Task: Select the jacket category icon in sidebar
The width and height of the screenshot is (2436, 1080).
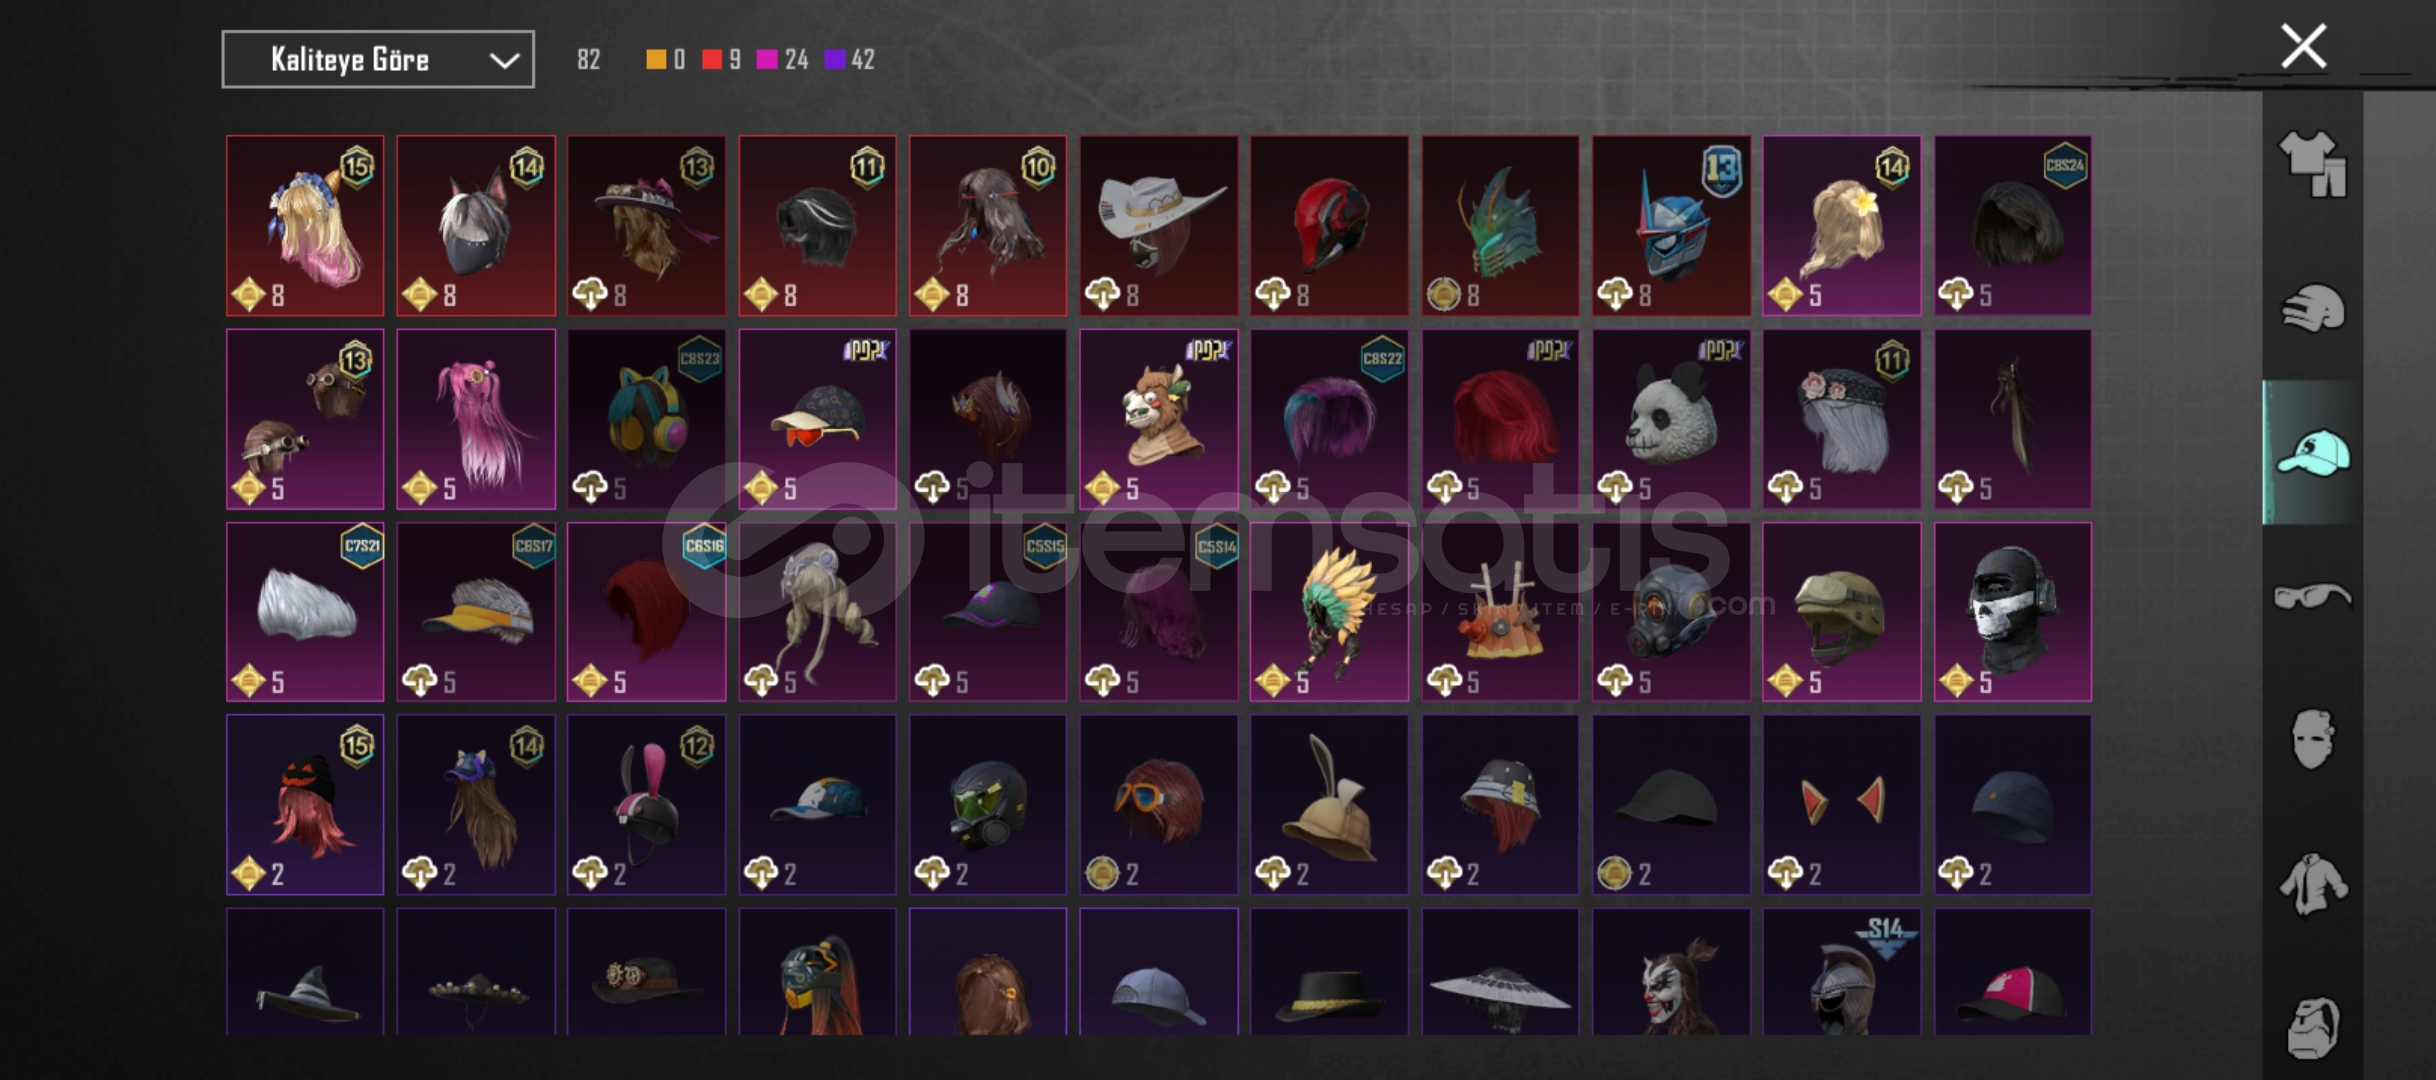Action: coord(2312,884)
